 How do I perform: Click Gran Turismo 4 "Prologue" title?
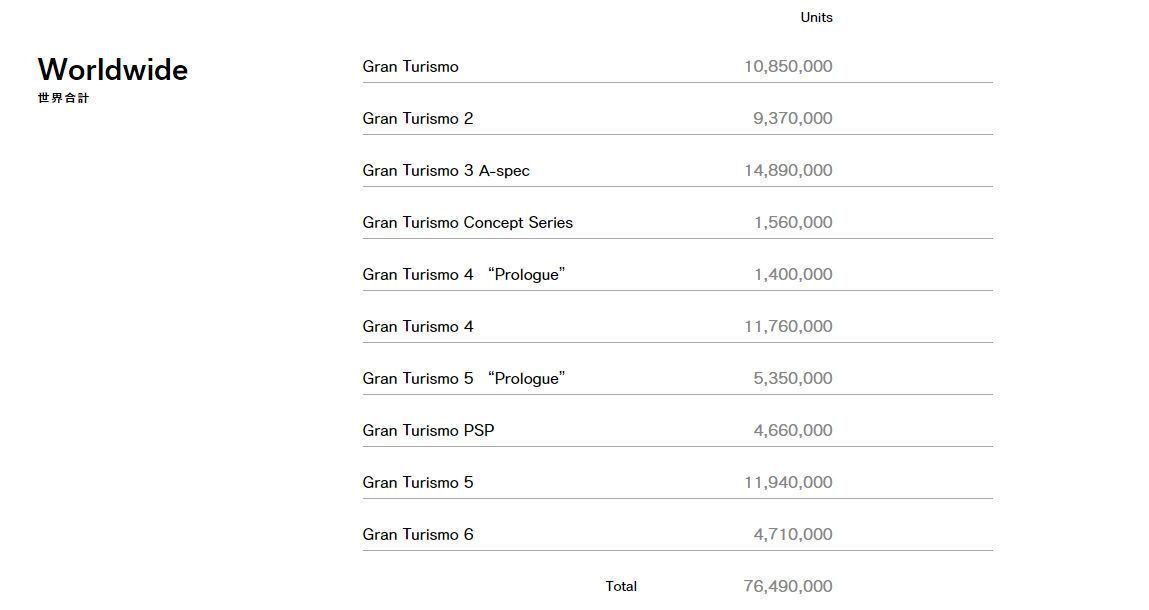point(464,275)
